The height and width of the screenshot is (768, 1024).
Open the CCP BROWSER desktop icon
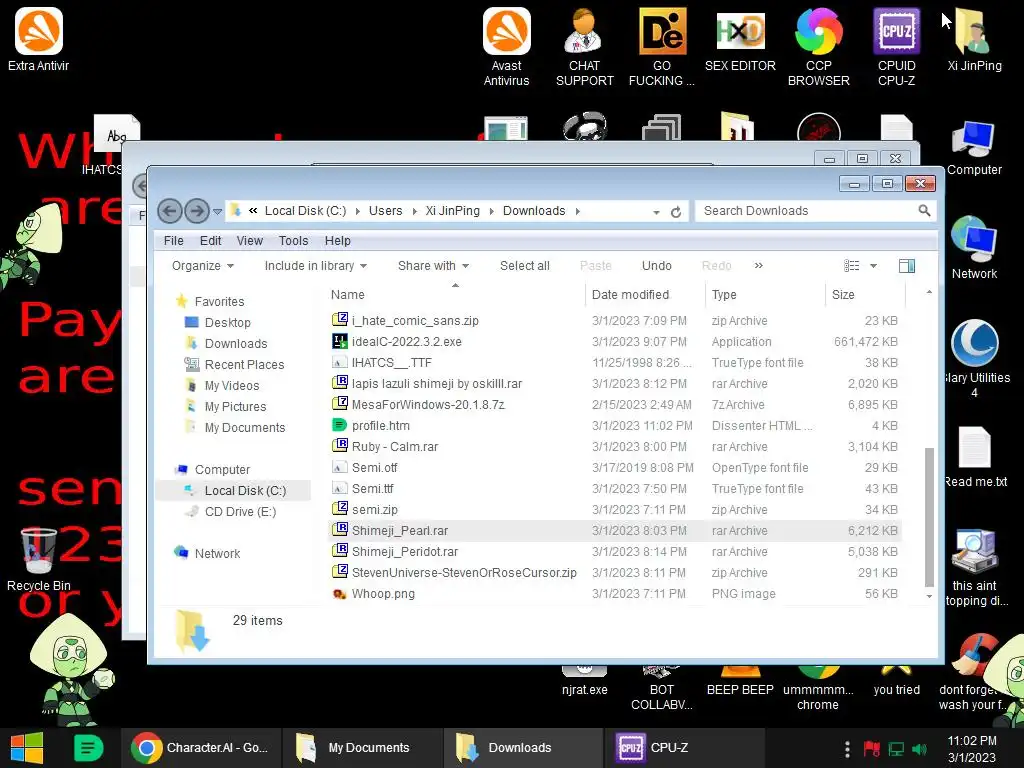[x=818, y=47]
